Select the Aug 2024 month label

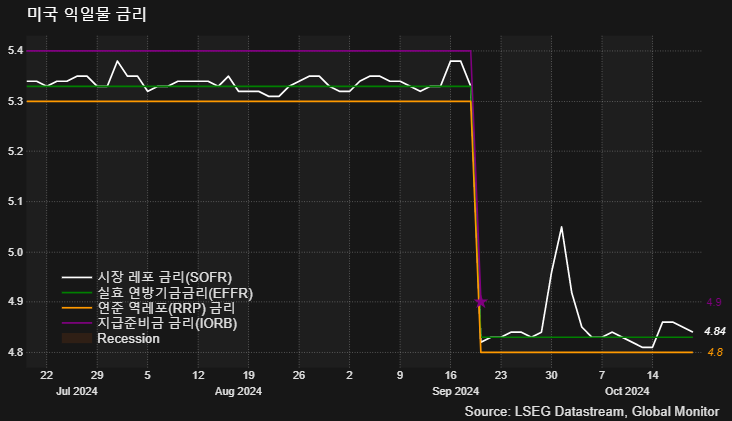coord(238,392)
